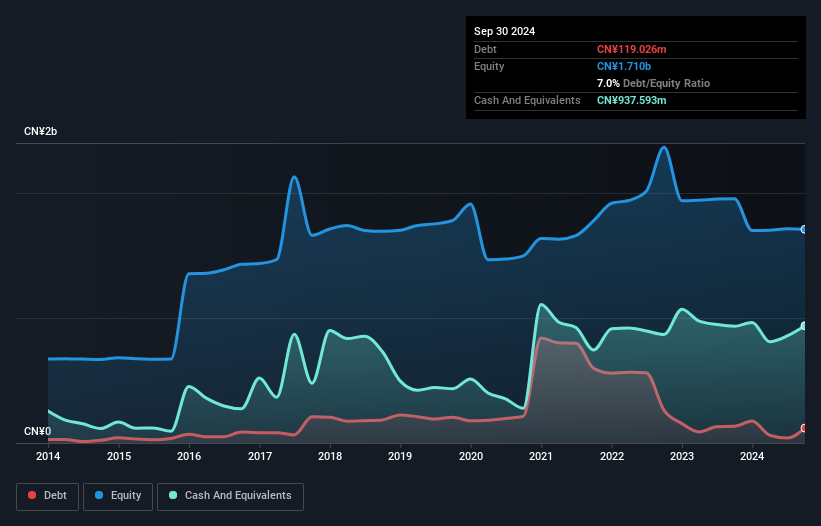Click the CN¥937.593m cash value
The height and width of the screenshot is (526, 821).
click(x=631, y=100)
